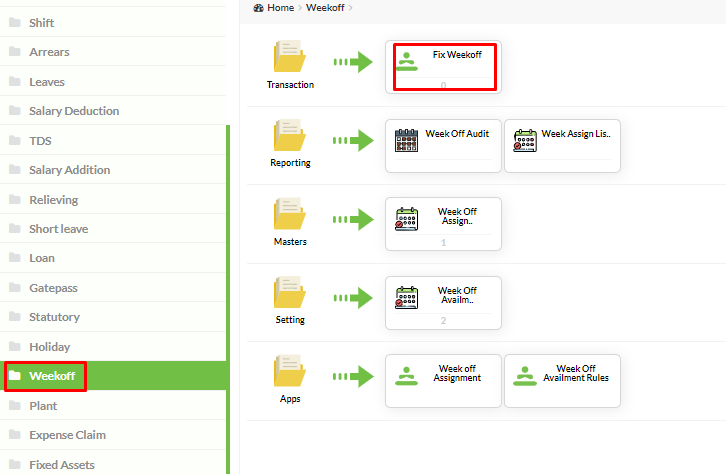Click the Apps folder icon
Screen dimensions: 726x474
290,371
